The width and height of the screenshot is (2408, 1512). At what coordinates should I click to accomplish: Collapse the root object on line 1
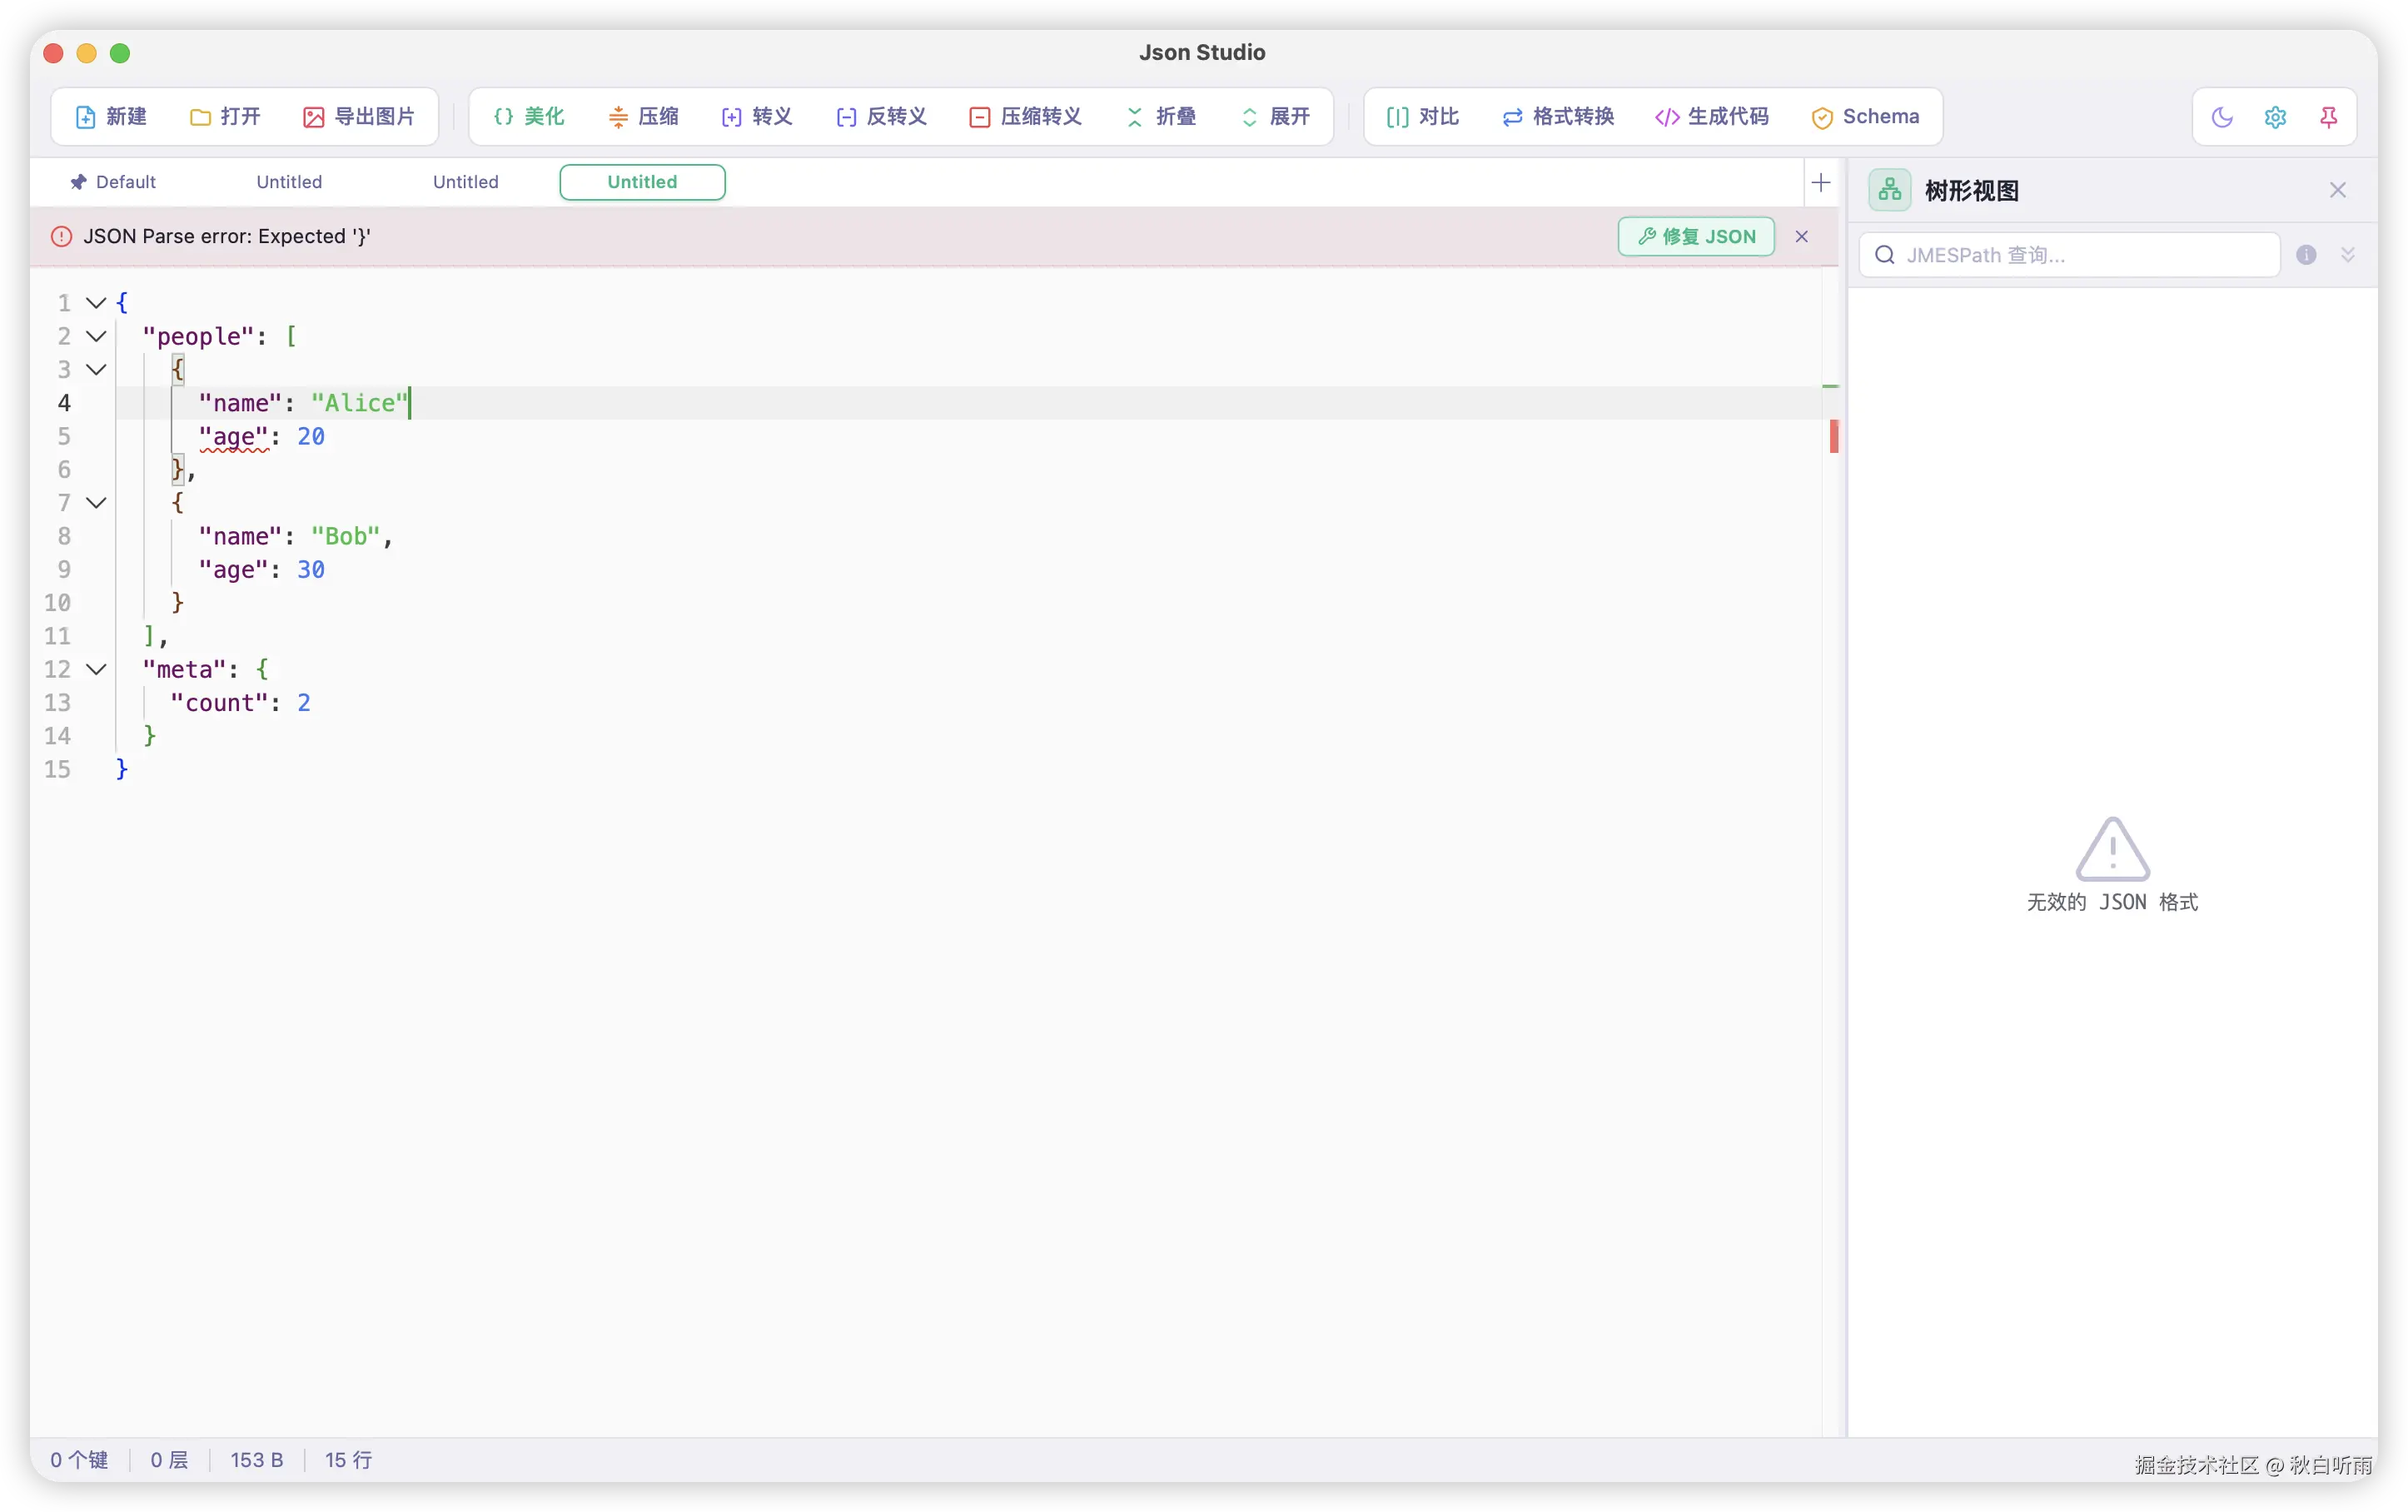pos(96,303)
